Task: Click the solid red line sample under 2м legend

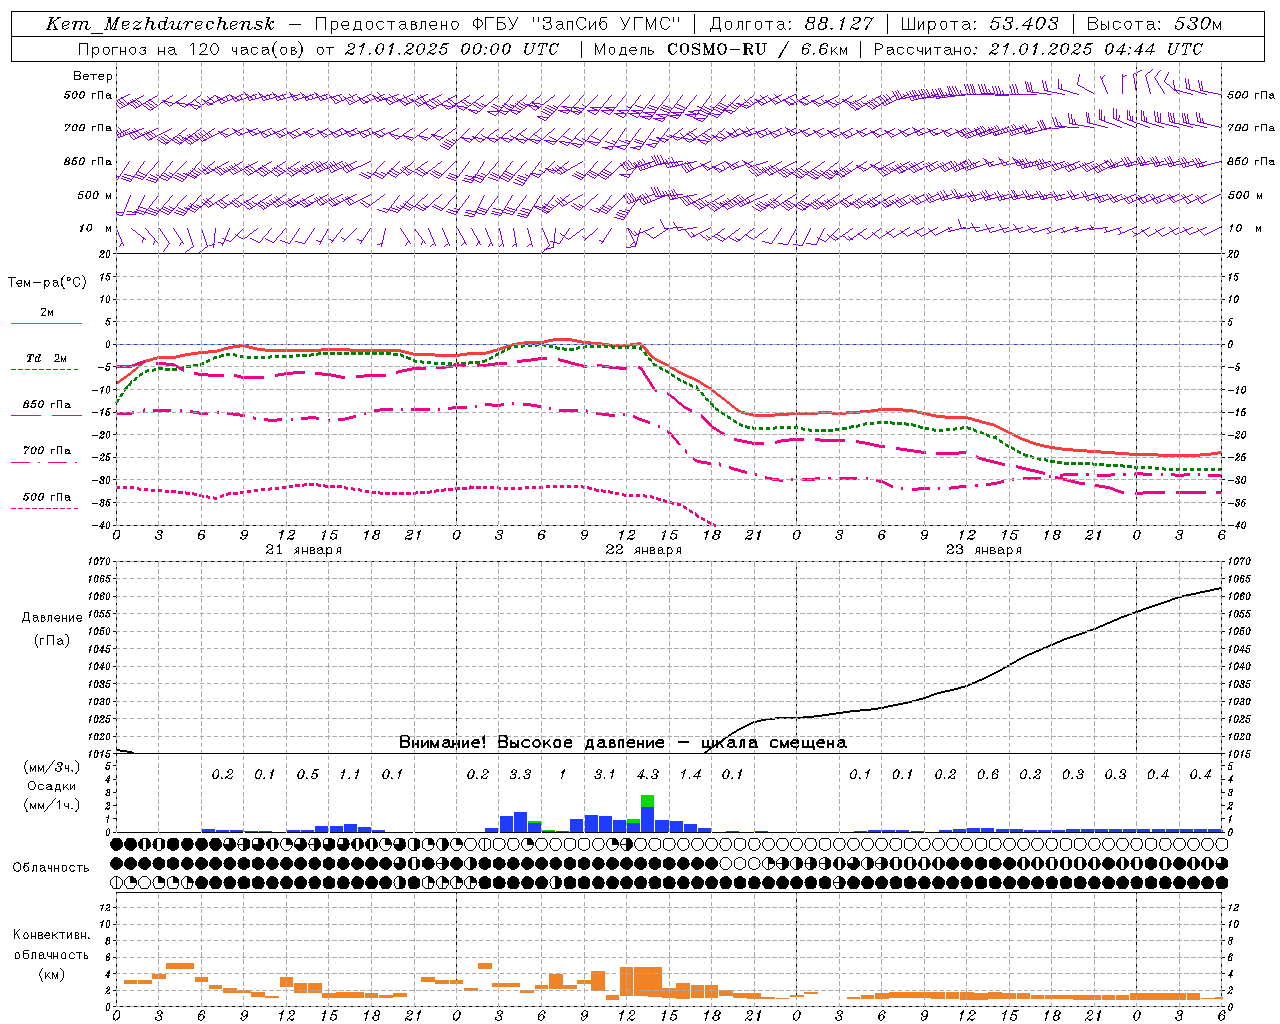Action: [46, 323]
